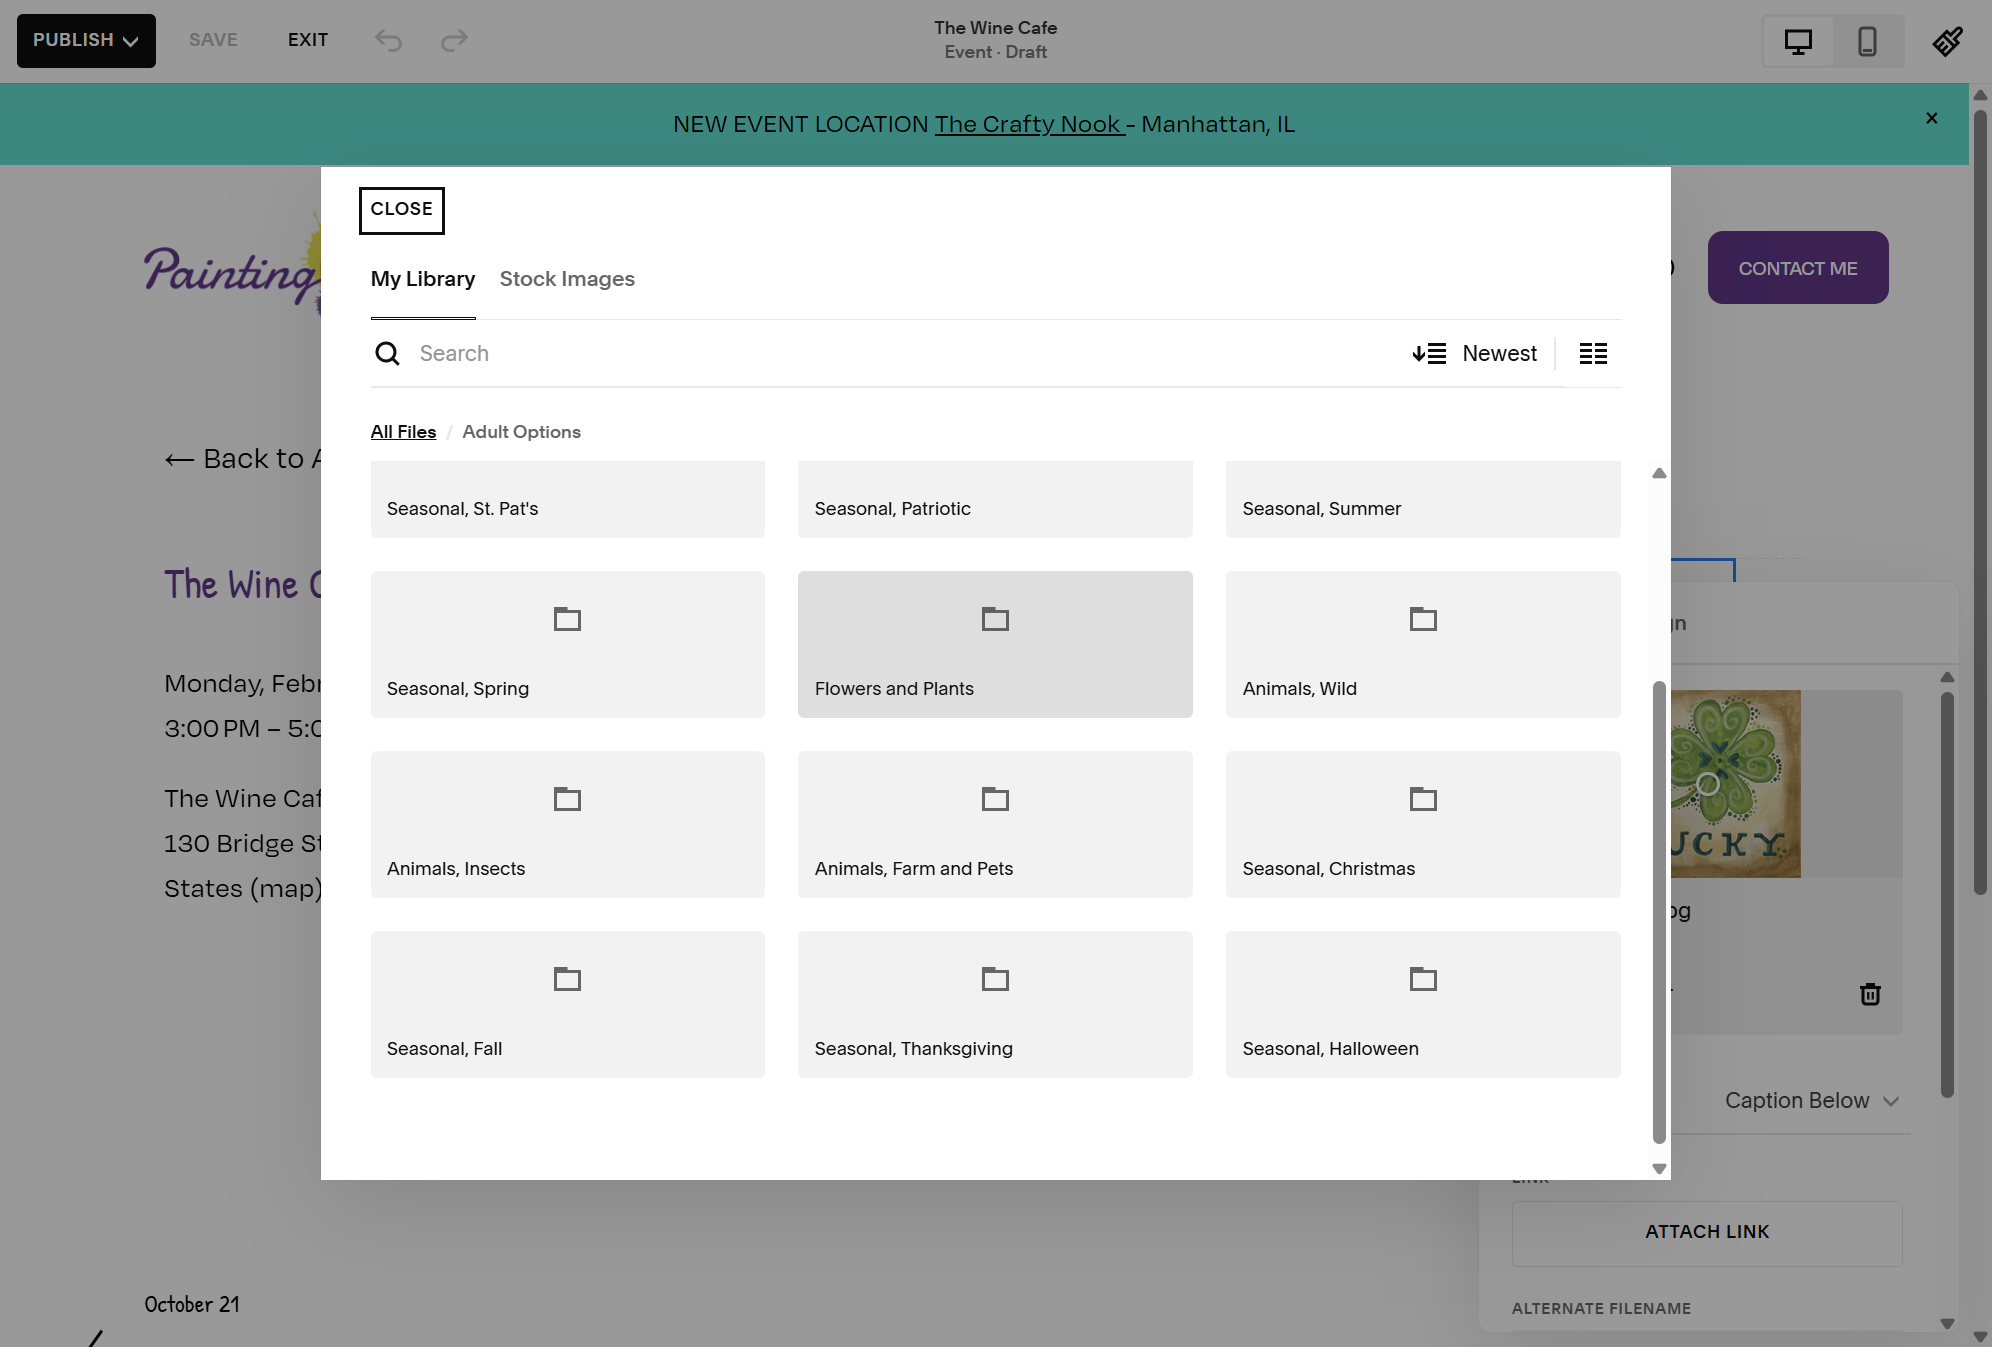Click the redo arrow icon
The height and width of the screenshot is (1347, 1992).
click(454, 40)
